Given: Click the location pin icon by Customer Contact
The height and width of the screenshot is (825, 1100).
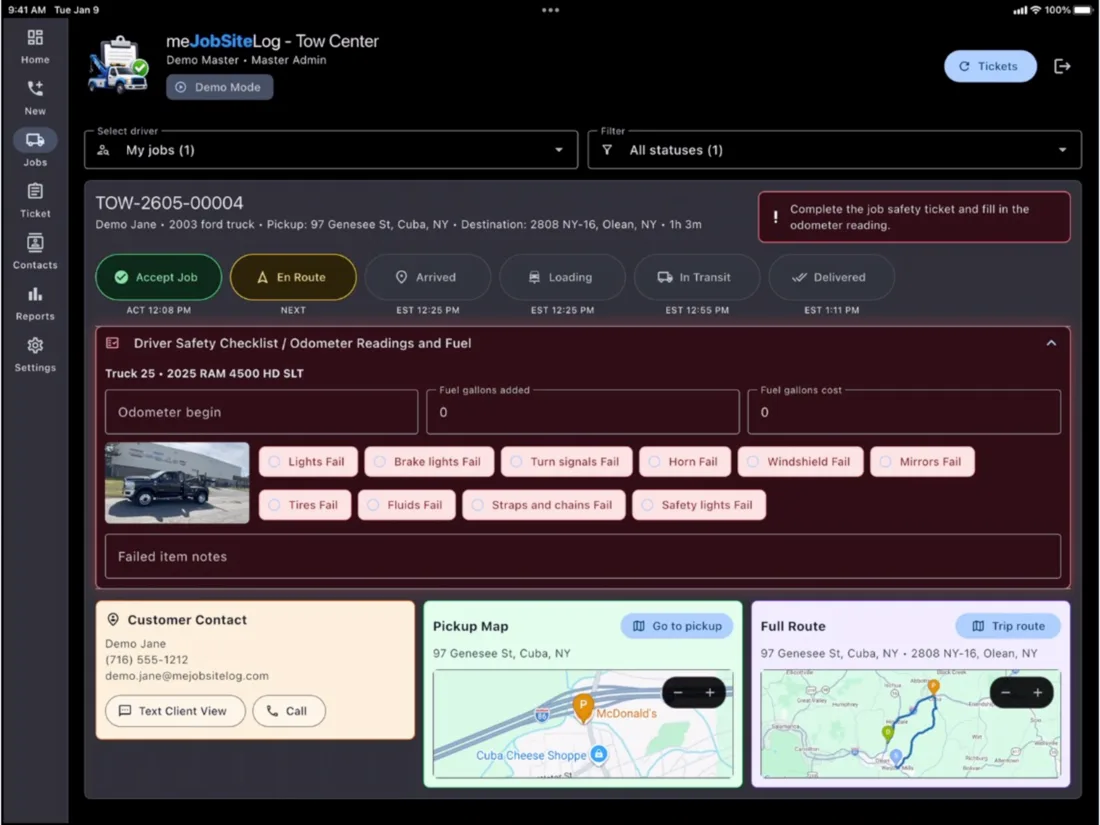Looking at the screenshot, I should click(x=113, y=619).
